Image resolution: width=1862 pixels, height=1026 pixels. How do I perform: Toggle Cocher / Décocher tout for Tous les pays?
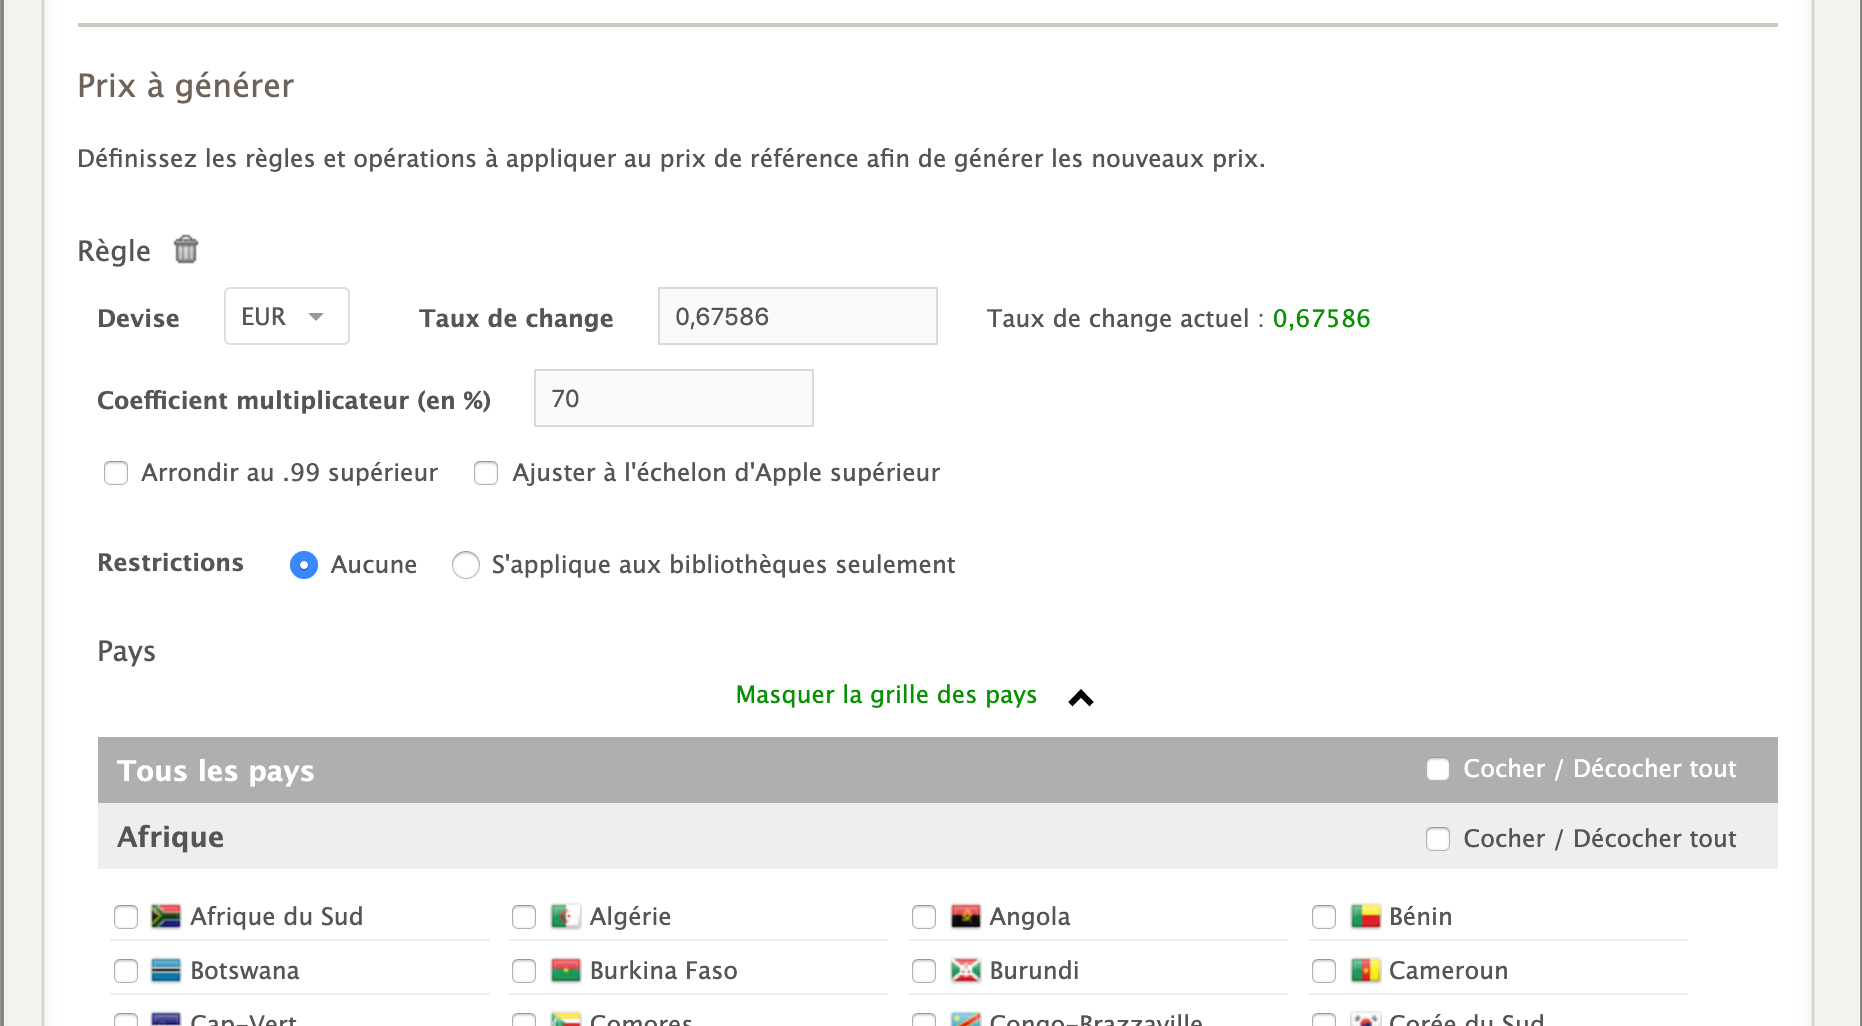(x=1437, y=769)
